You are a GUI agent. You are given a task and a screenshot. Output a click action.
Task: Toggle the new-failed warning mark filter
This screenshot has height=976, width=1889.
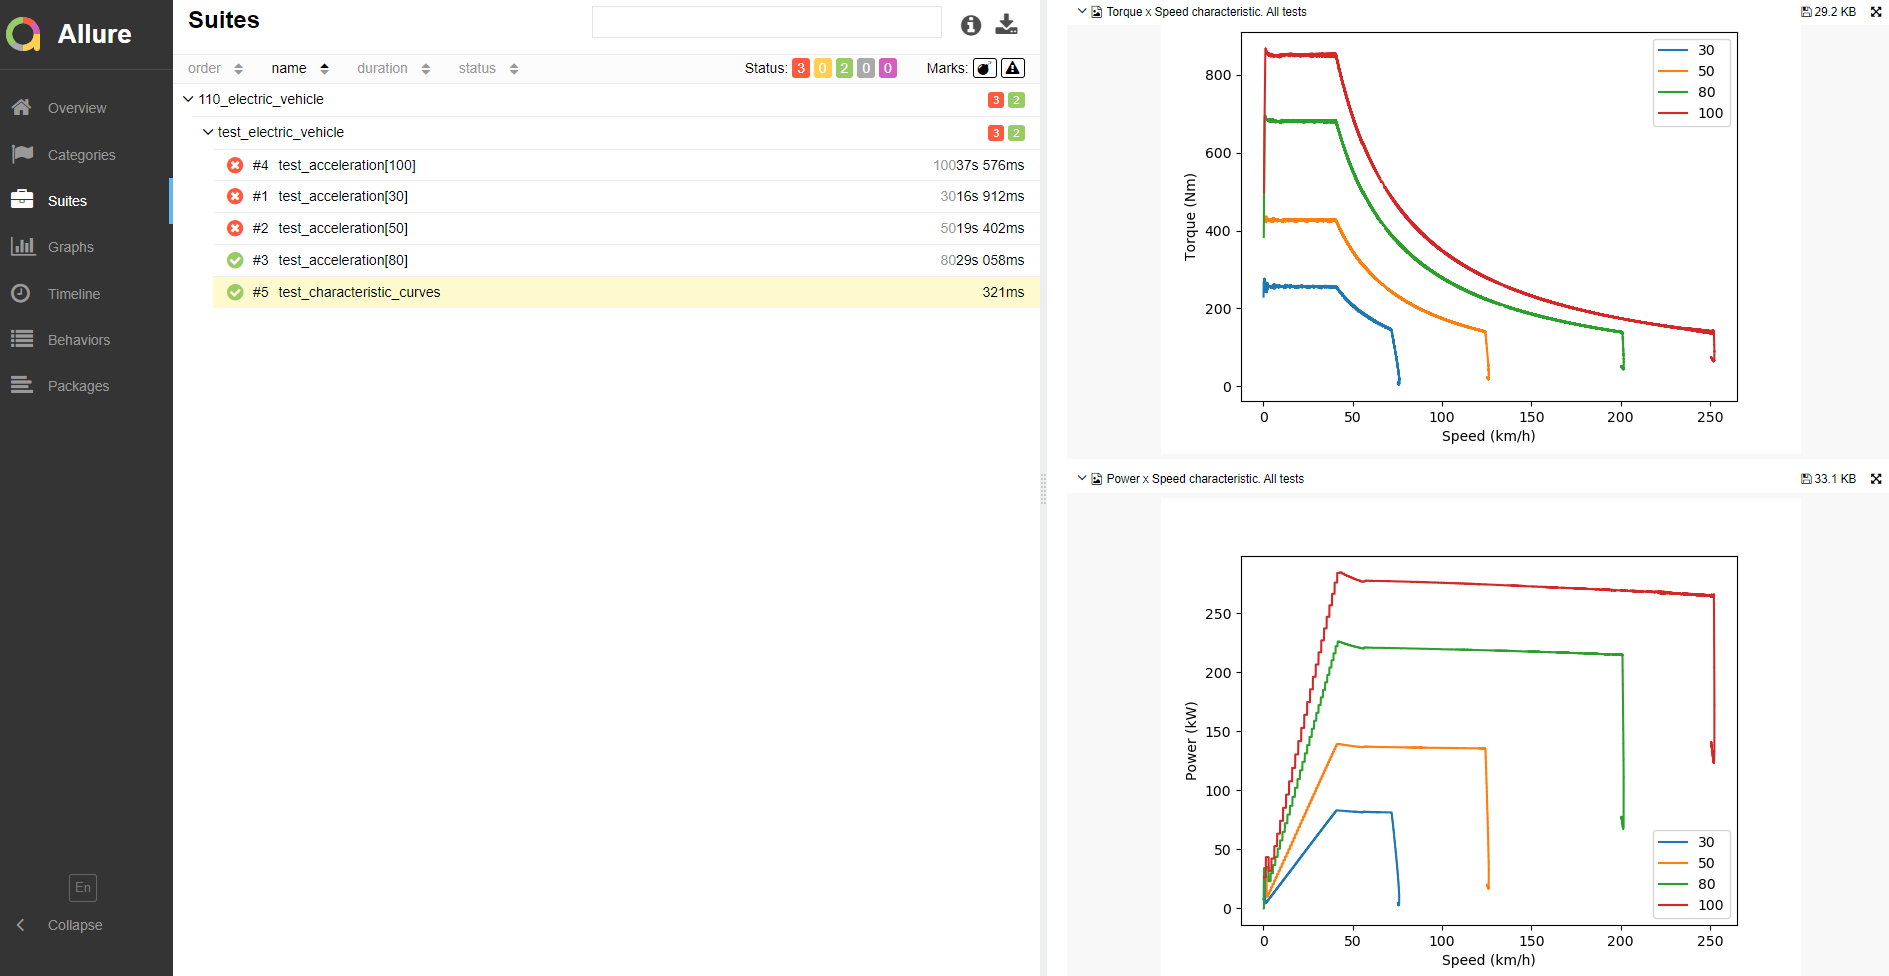coord(1013,68)
